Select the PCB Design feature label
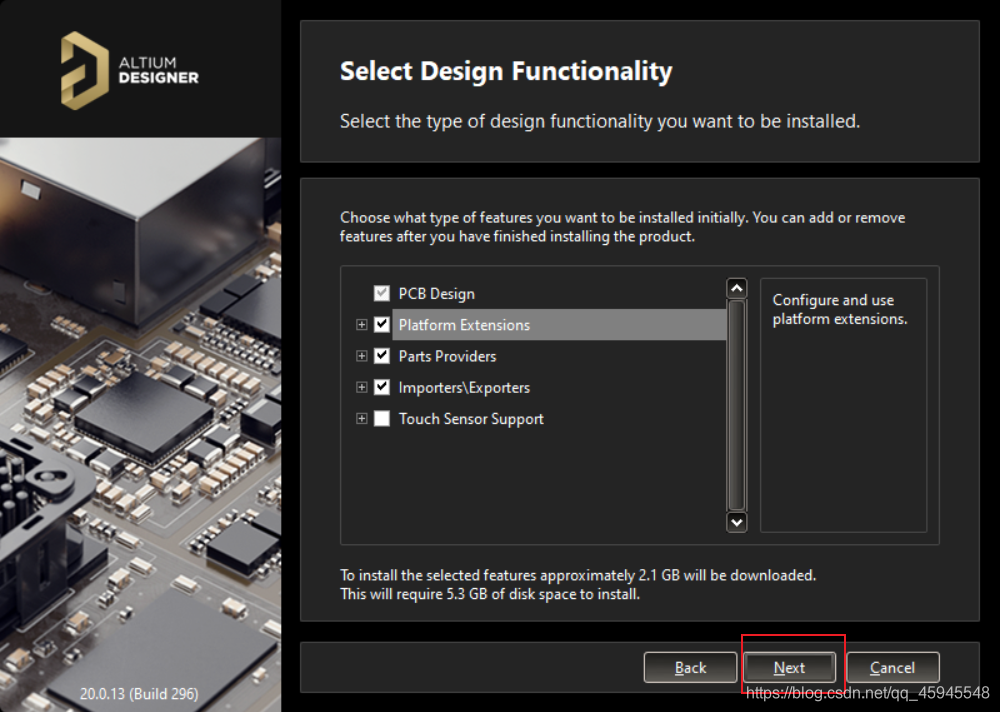The image size is (1000, 712). click(436, 294)
